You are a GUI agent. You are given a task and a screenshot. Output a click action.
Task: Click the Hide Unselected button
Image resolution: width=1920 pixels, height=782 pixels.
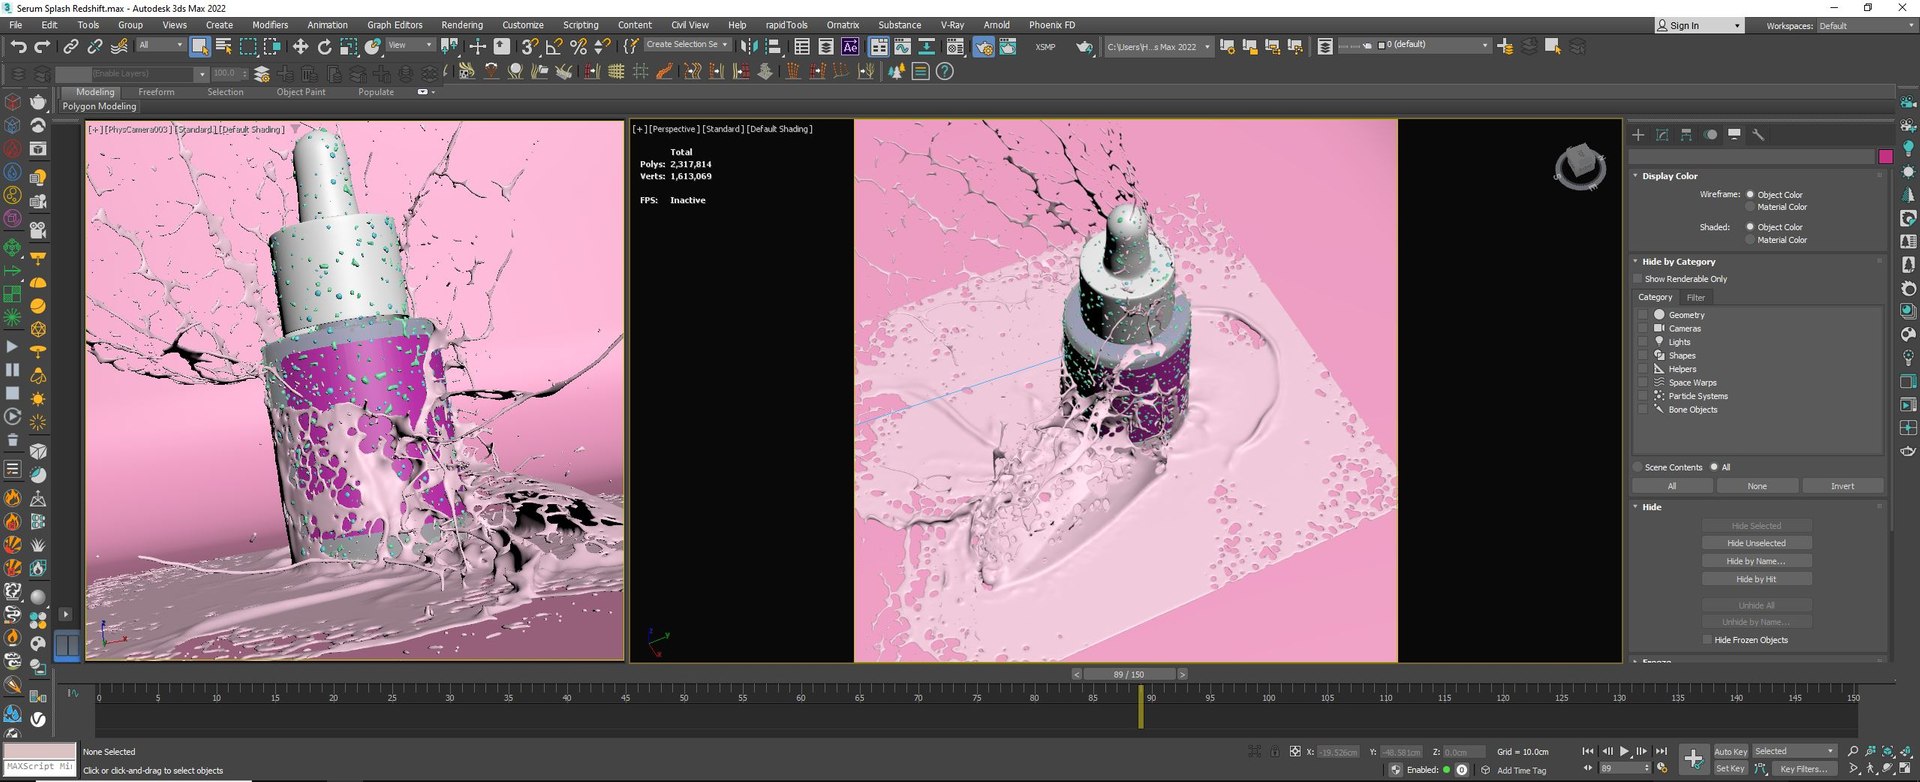[1756, 543]
